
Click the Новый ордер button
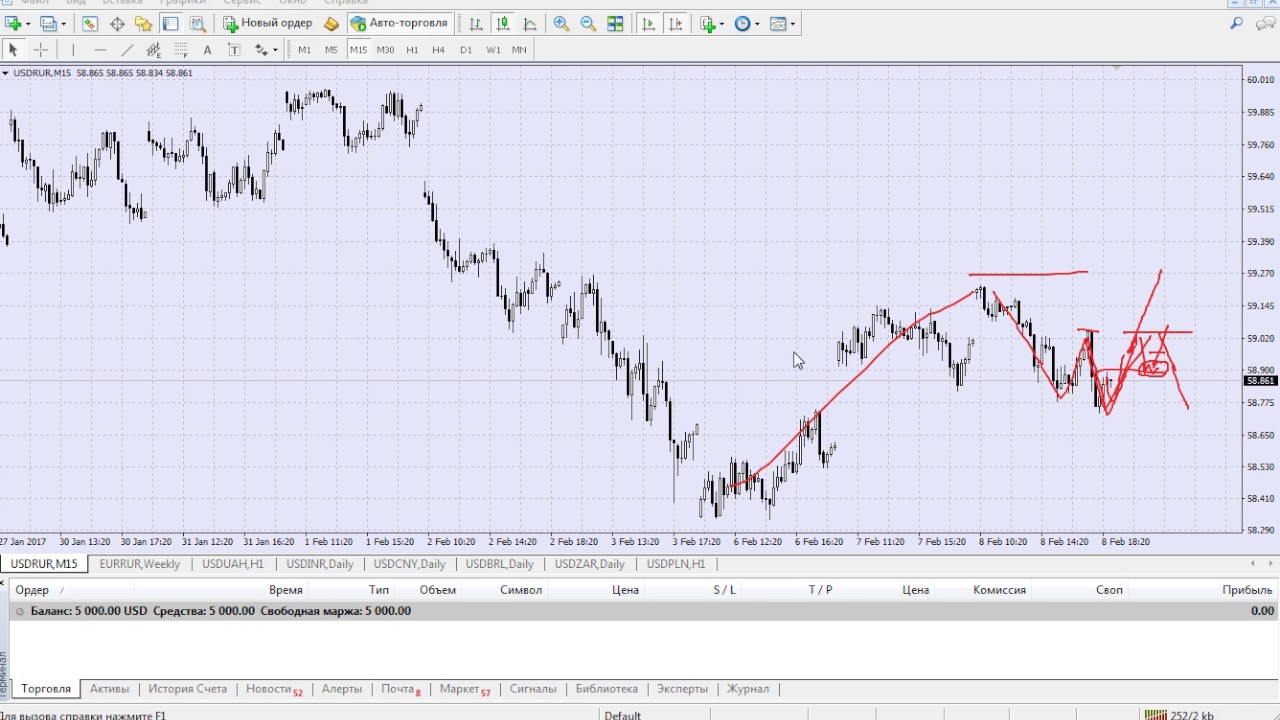pos(267,23)
